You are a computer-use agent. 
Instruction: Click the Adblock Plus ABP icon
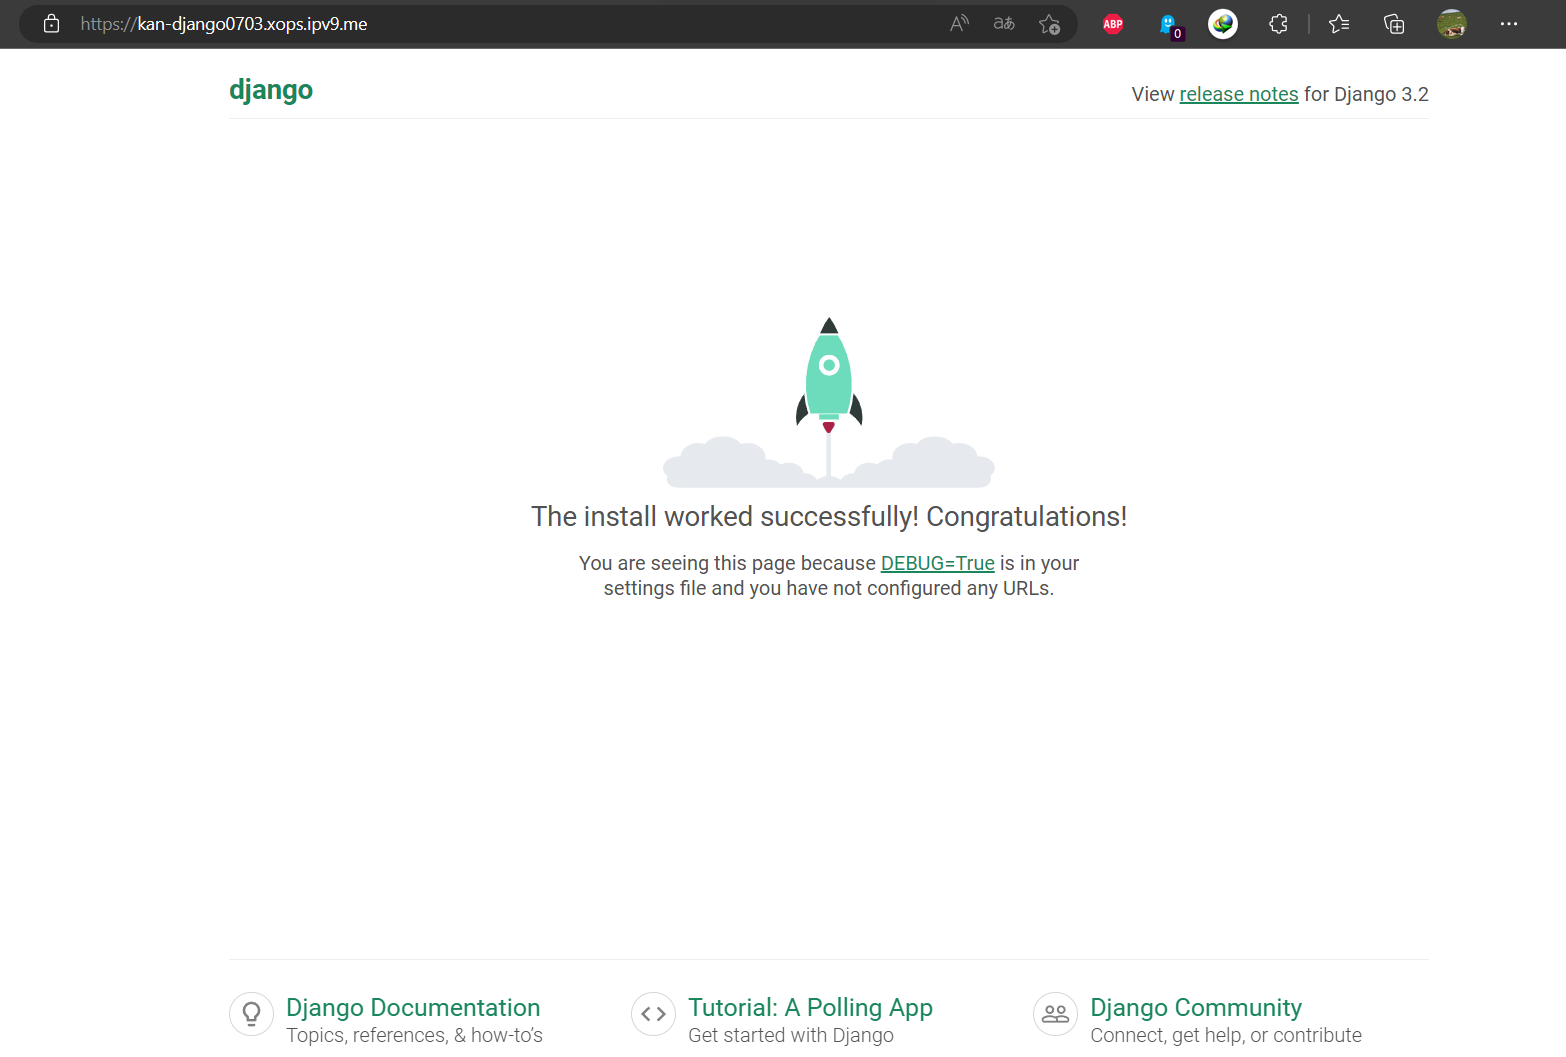tap(1112, 24)
